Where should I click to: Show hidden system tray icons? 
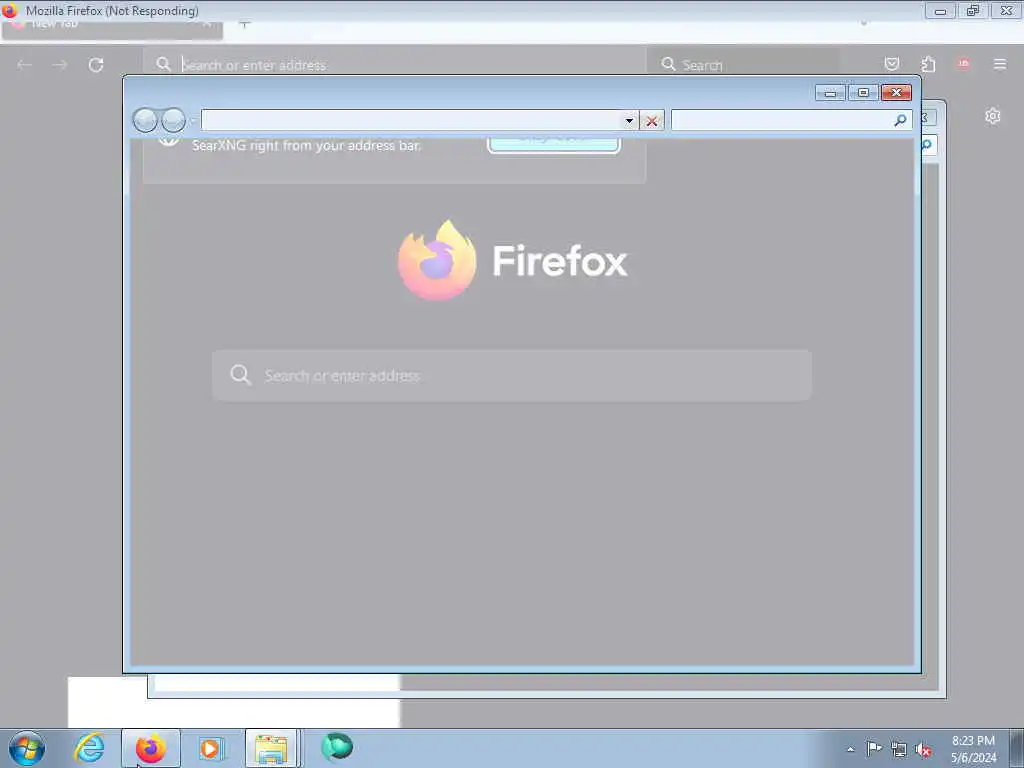(850, 749)
